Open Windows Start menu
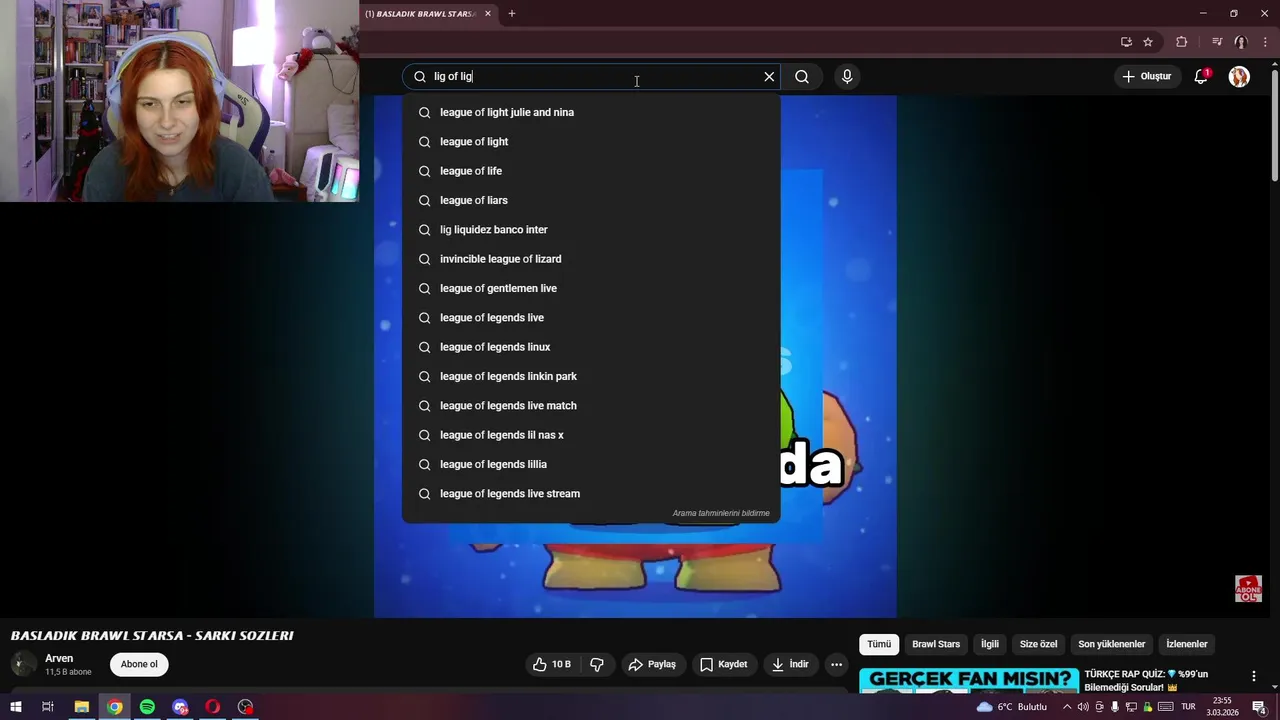 15,707
